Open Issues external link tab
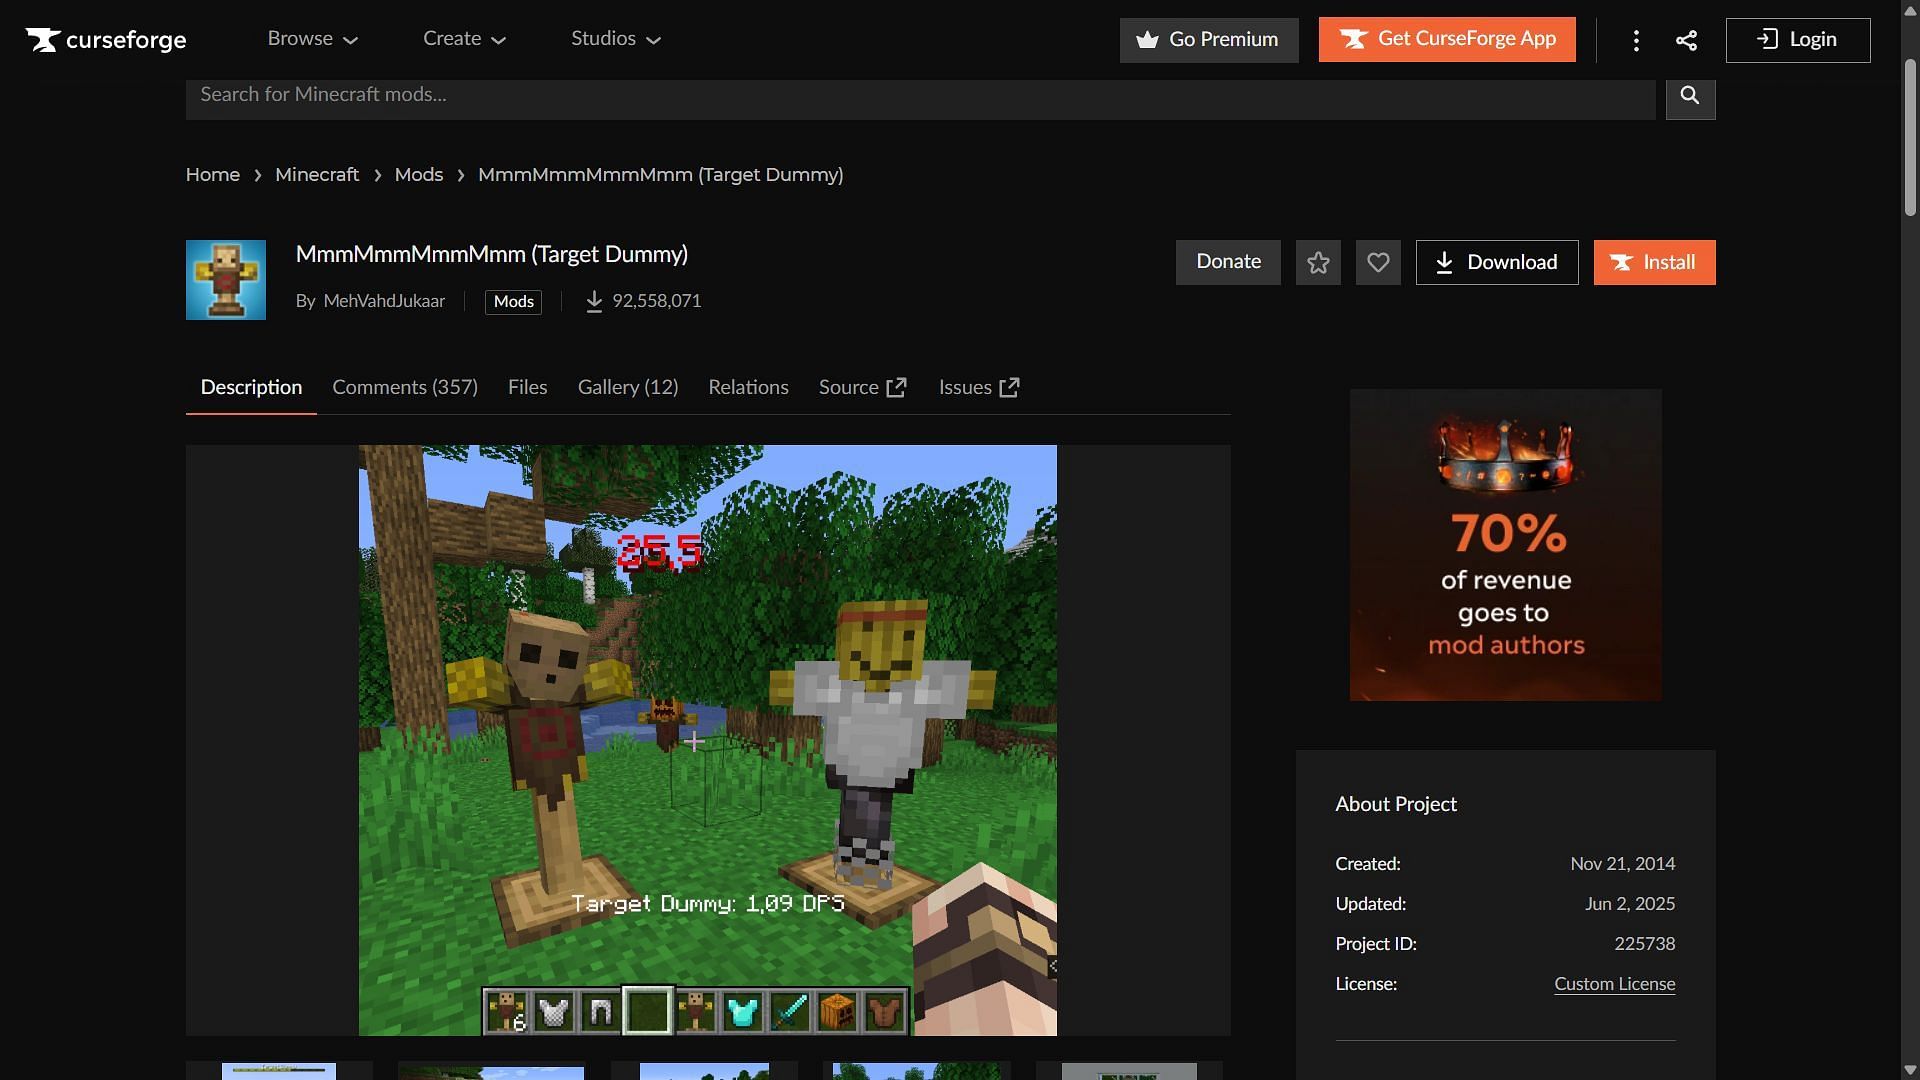The image size is (1920, 1080). coord(978,387)
